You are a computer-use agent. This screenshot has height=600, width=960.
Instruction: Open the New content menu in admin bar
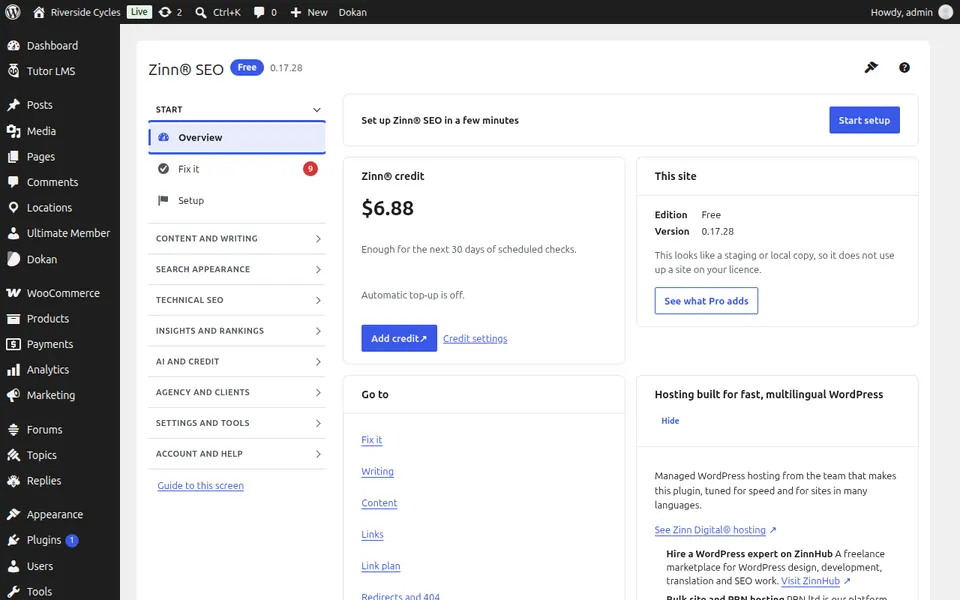click(x=309, y=12)
